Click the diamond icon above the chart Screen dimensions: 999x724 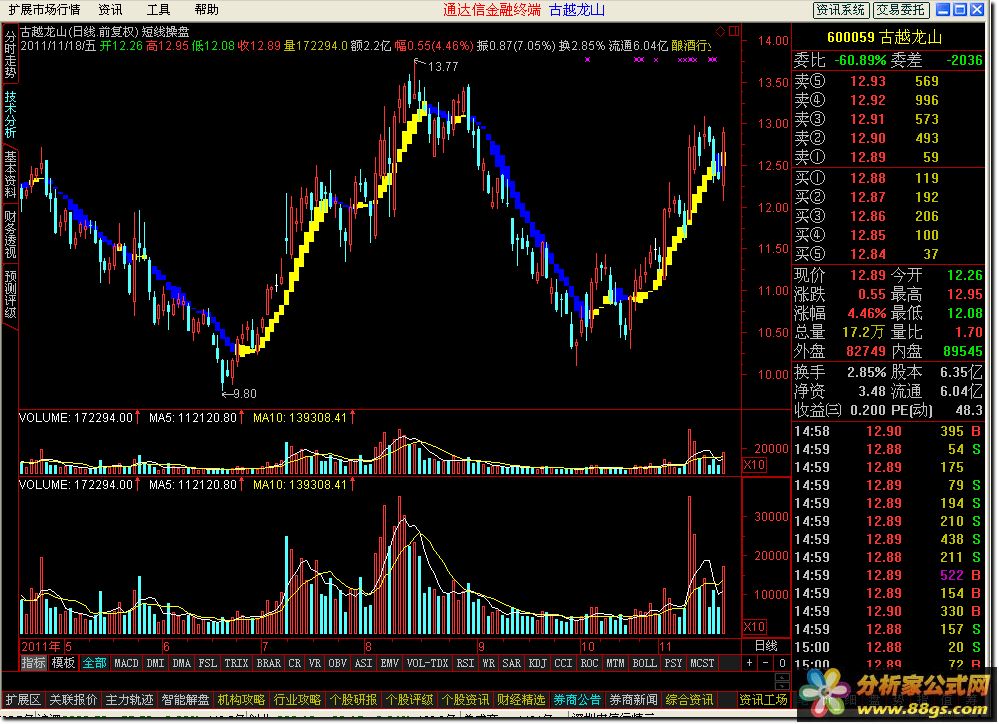pyautogui.click(x=721, y=31)
